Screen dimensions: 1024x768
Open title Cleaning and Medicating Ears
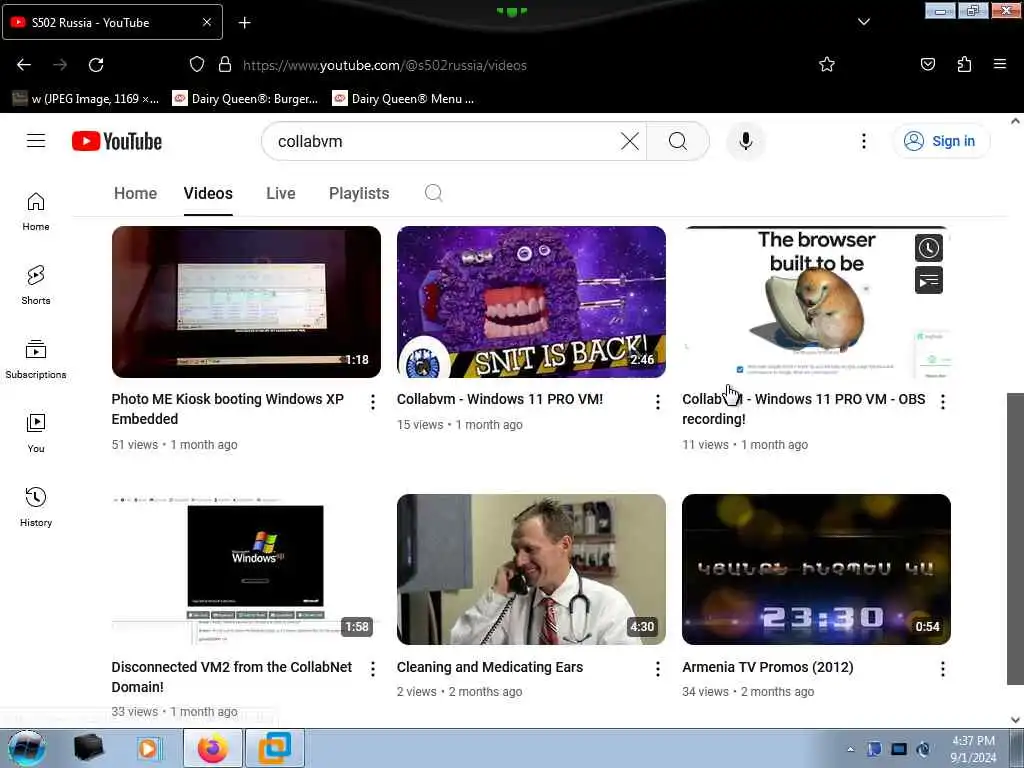pyautogui.click(x=490, y=667)
